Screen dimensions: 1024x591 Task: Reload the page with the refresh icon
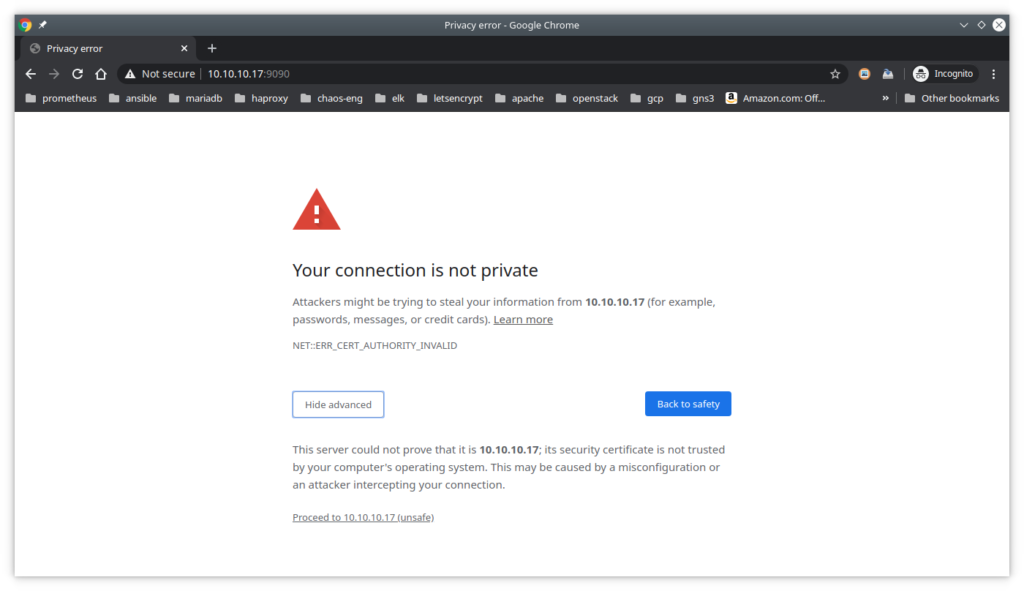pos(77,74)
